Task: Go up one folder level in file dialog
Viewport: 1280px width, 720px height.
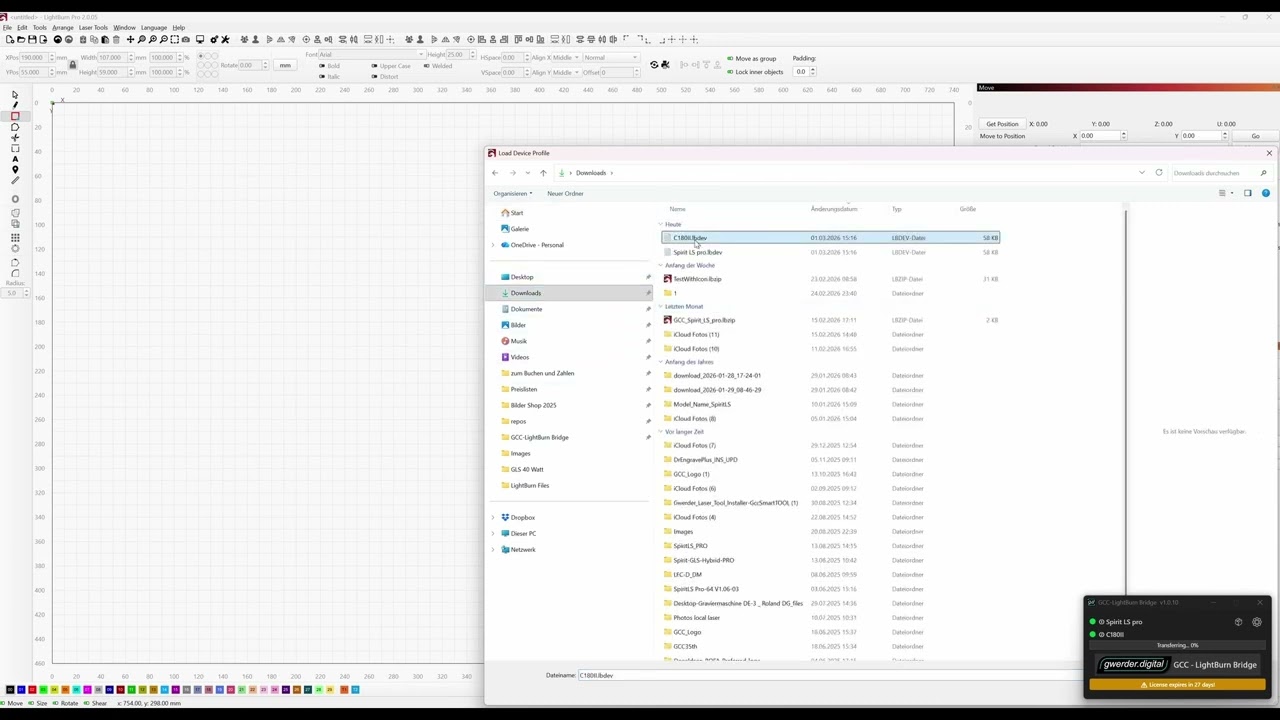Action: tap(543, 173)
